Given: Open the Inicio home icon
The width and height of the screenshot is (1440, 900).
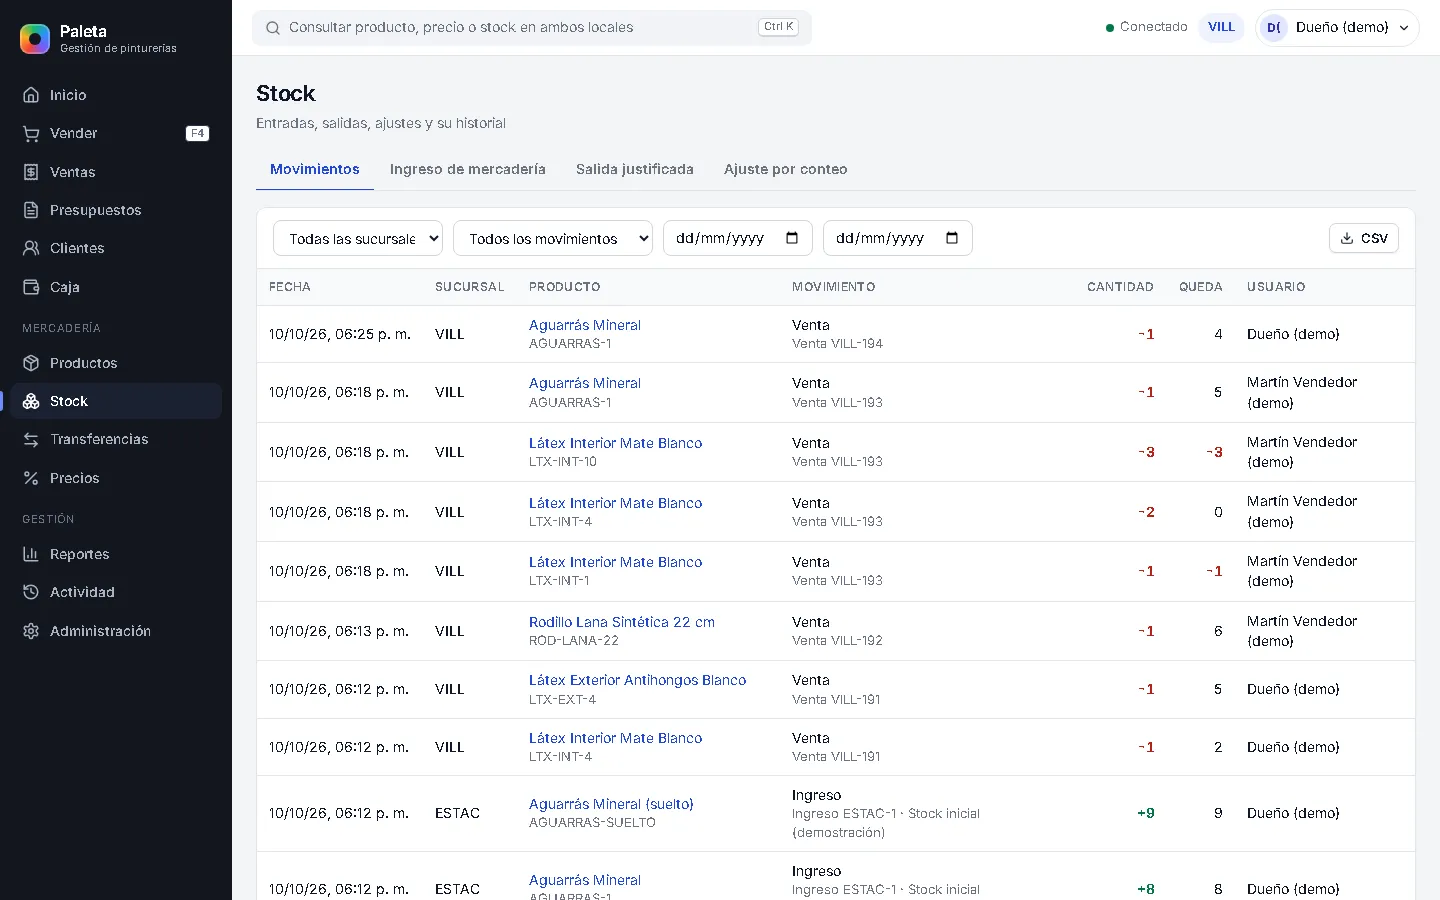Looking at the screenshot, I should pyautogui.click(x=31, y=95).
